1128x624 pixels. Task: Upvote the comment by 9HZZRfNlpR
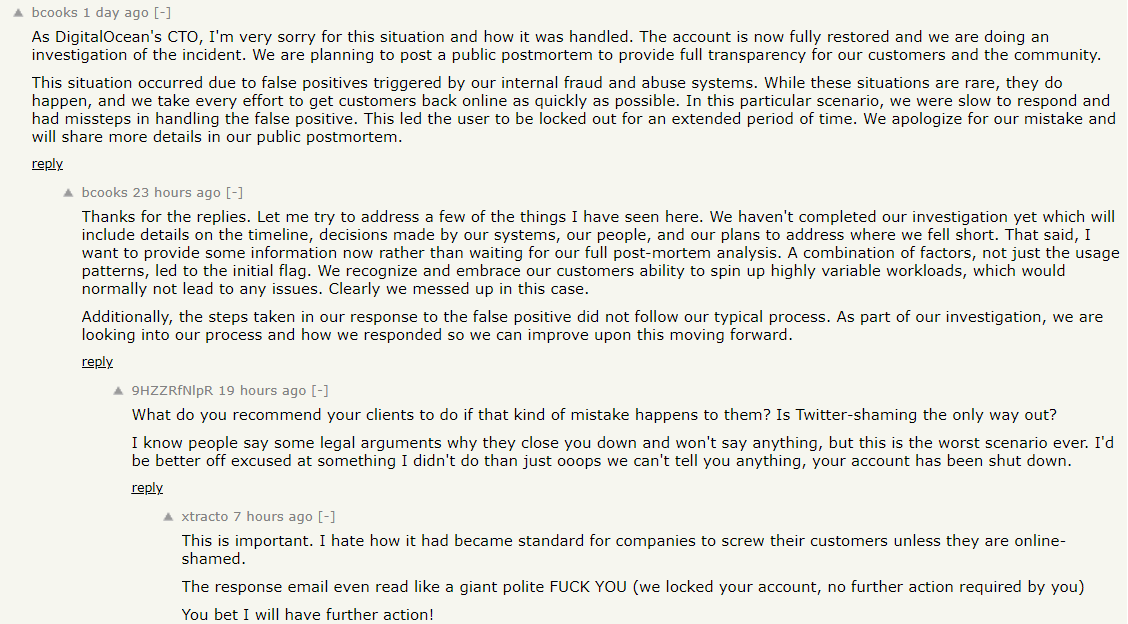118,390
